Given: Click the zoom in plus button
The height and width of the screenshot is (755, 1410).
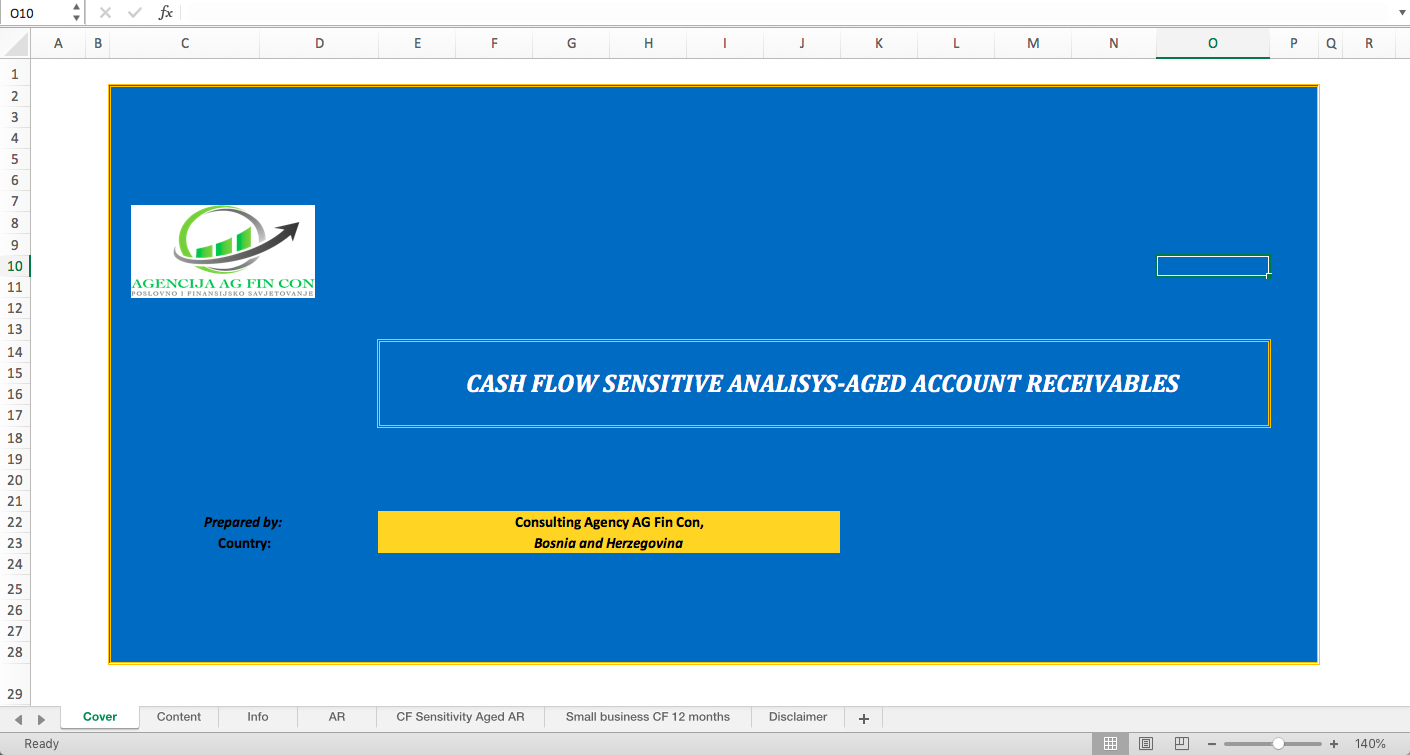Looking at the screenshot, I should pyautogui.click(x=1333, y=744).
